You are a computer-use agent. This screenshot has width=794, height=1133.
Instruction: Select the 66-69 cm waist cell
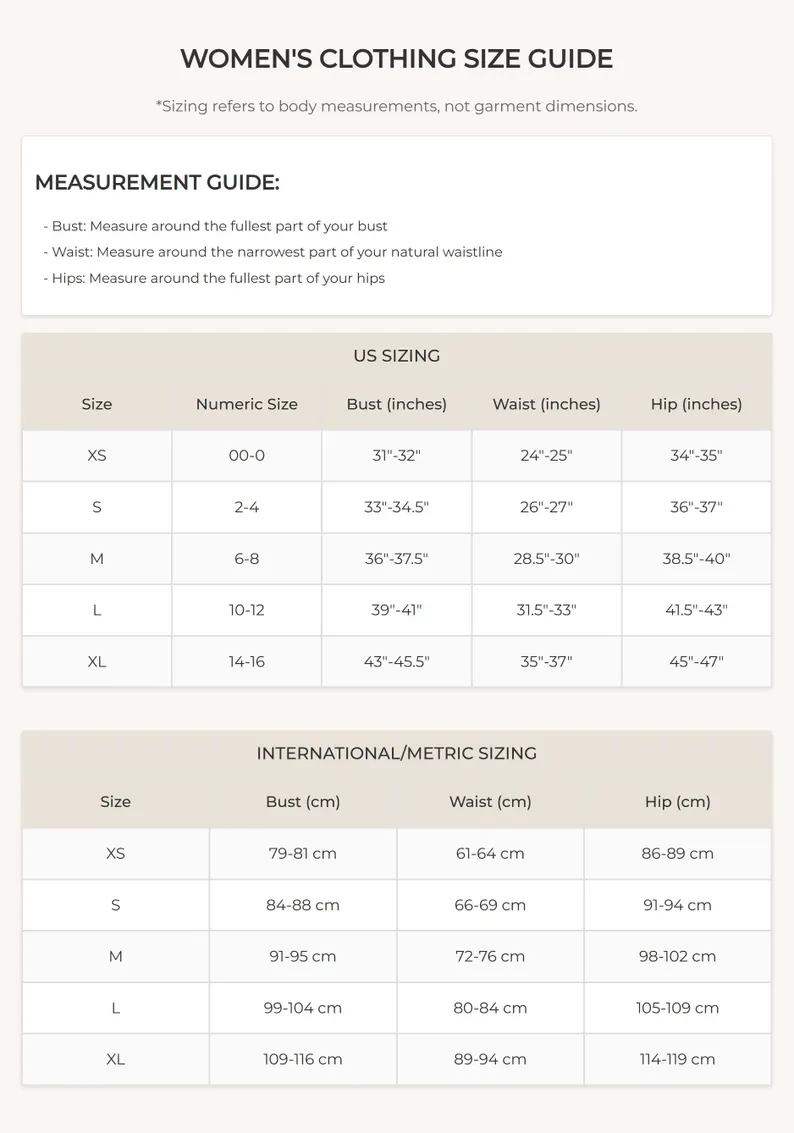(x=490, y=905)
